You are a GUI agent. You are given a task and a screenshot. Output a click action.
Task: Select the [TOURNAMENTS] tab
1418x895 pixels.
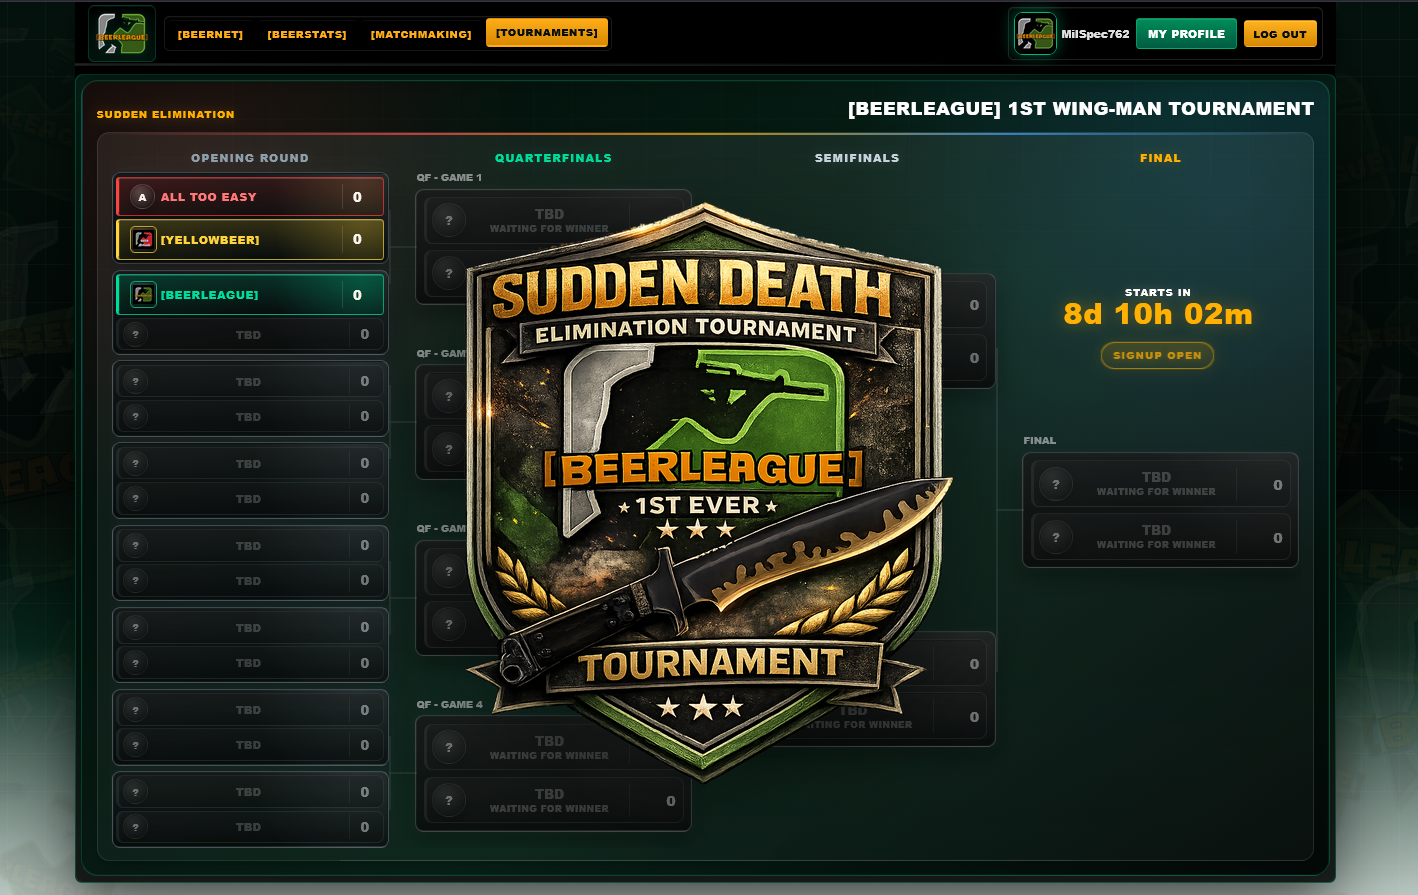(547, 33)
